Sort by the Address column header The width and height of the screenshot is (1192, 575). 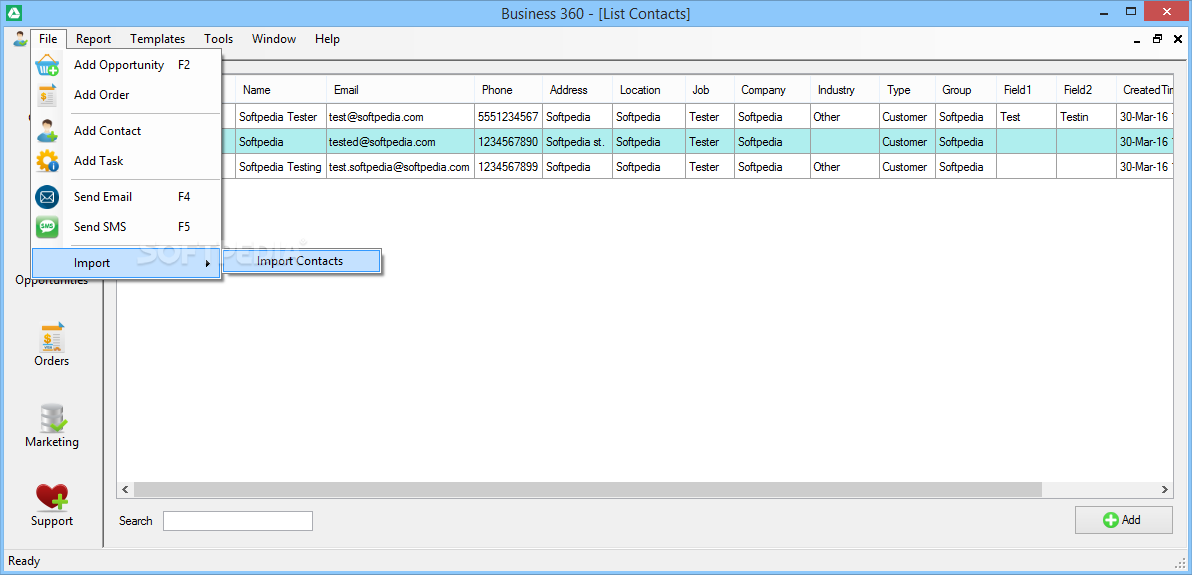tap(577, 90)
